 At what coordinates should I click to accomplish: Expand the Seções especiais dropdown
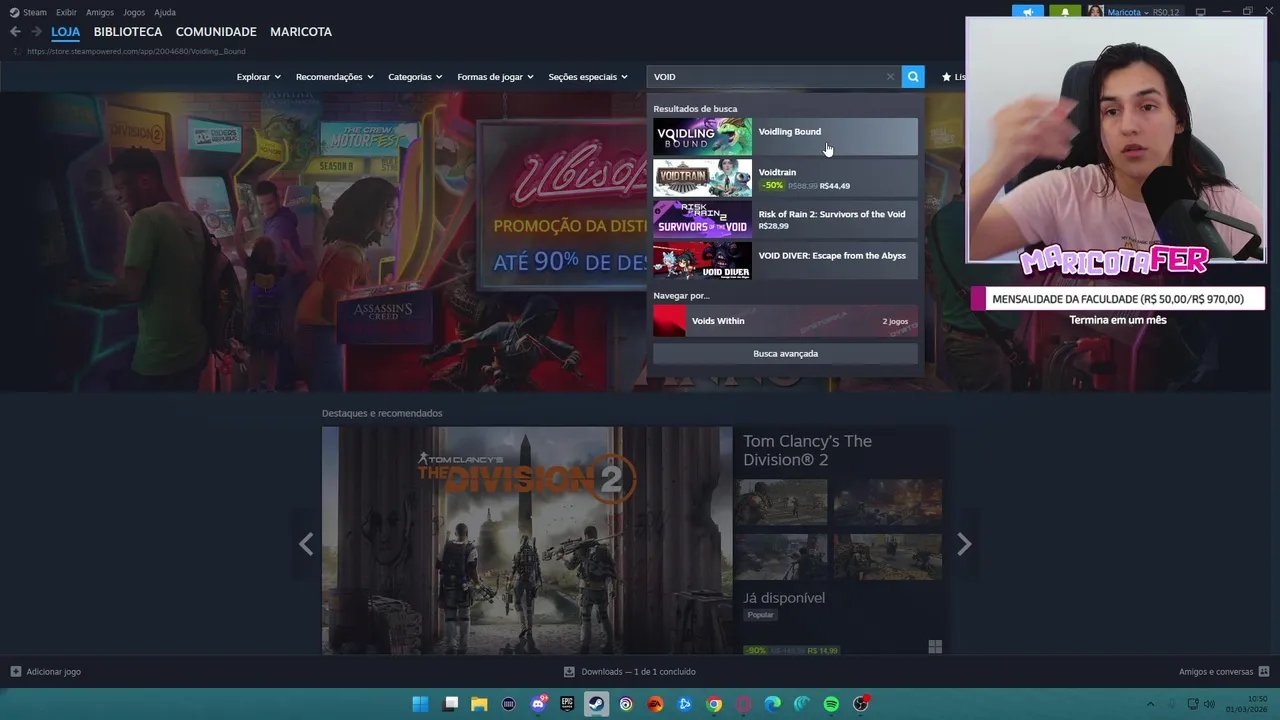588,77
